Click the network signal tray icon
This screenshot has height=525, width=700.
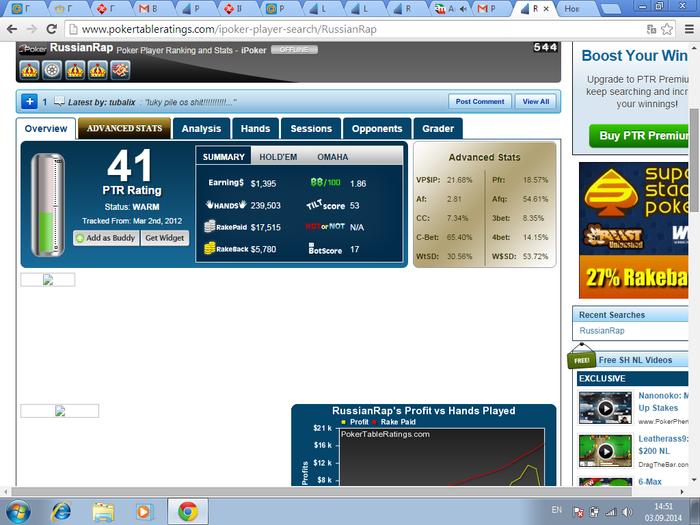(x=611, y=512)
